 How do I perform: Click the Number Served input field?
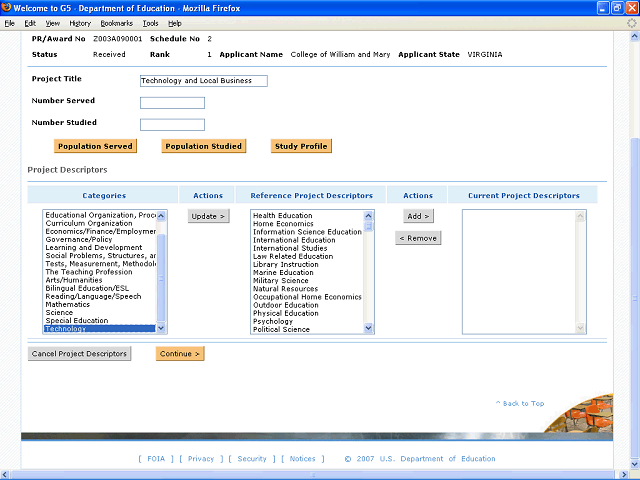point(172,103)
